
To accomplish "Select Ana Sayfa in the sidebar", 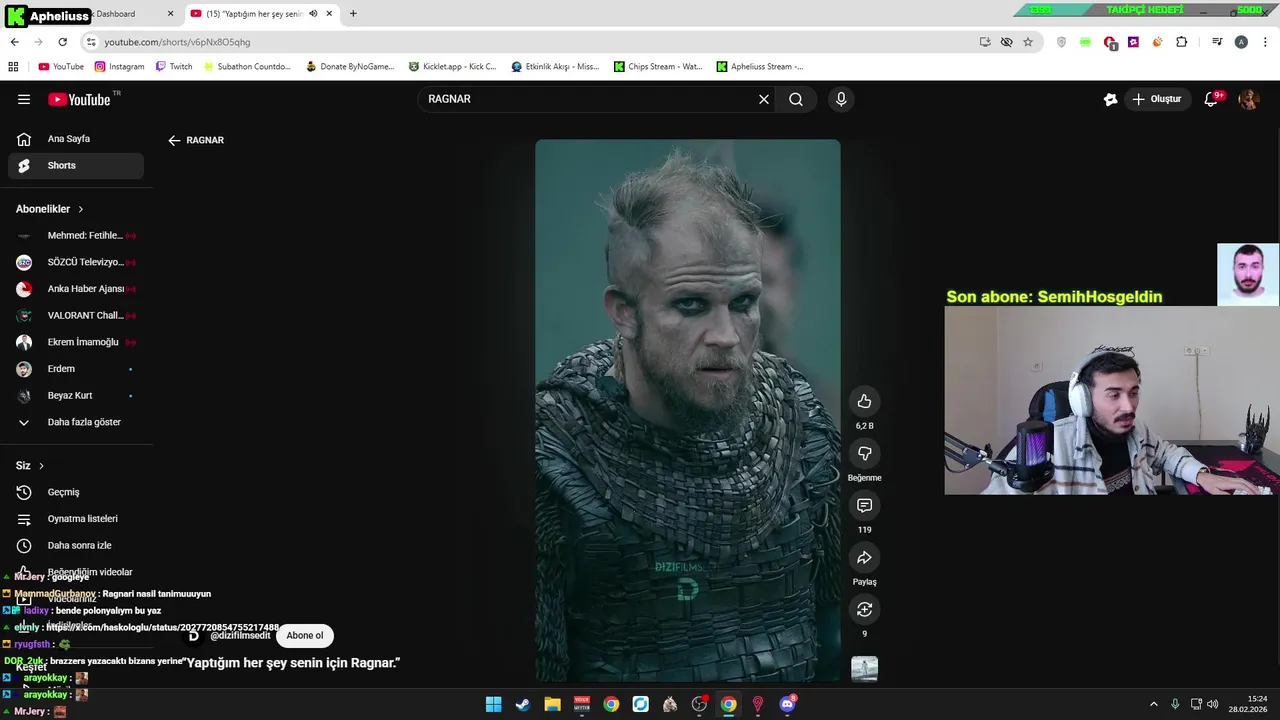I will (x=76, y=139).
